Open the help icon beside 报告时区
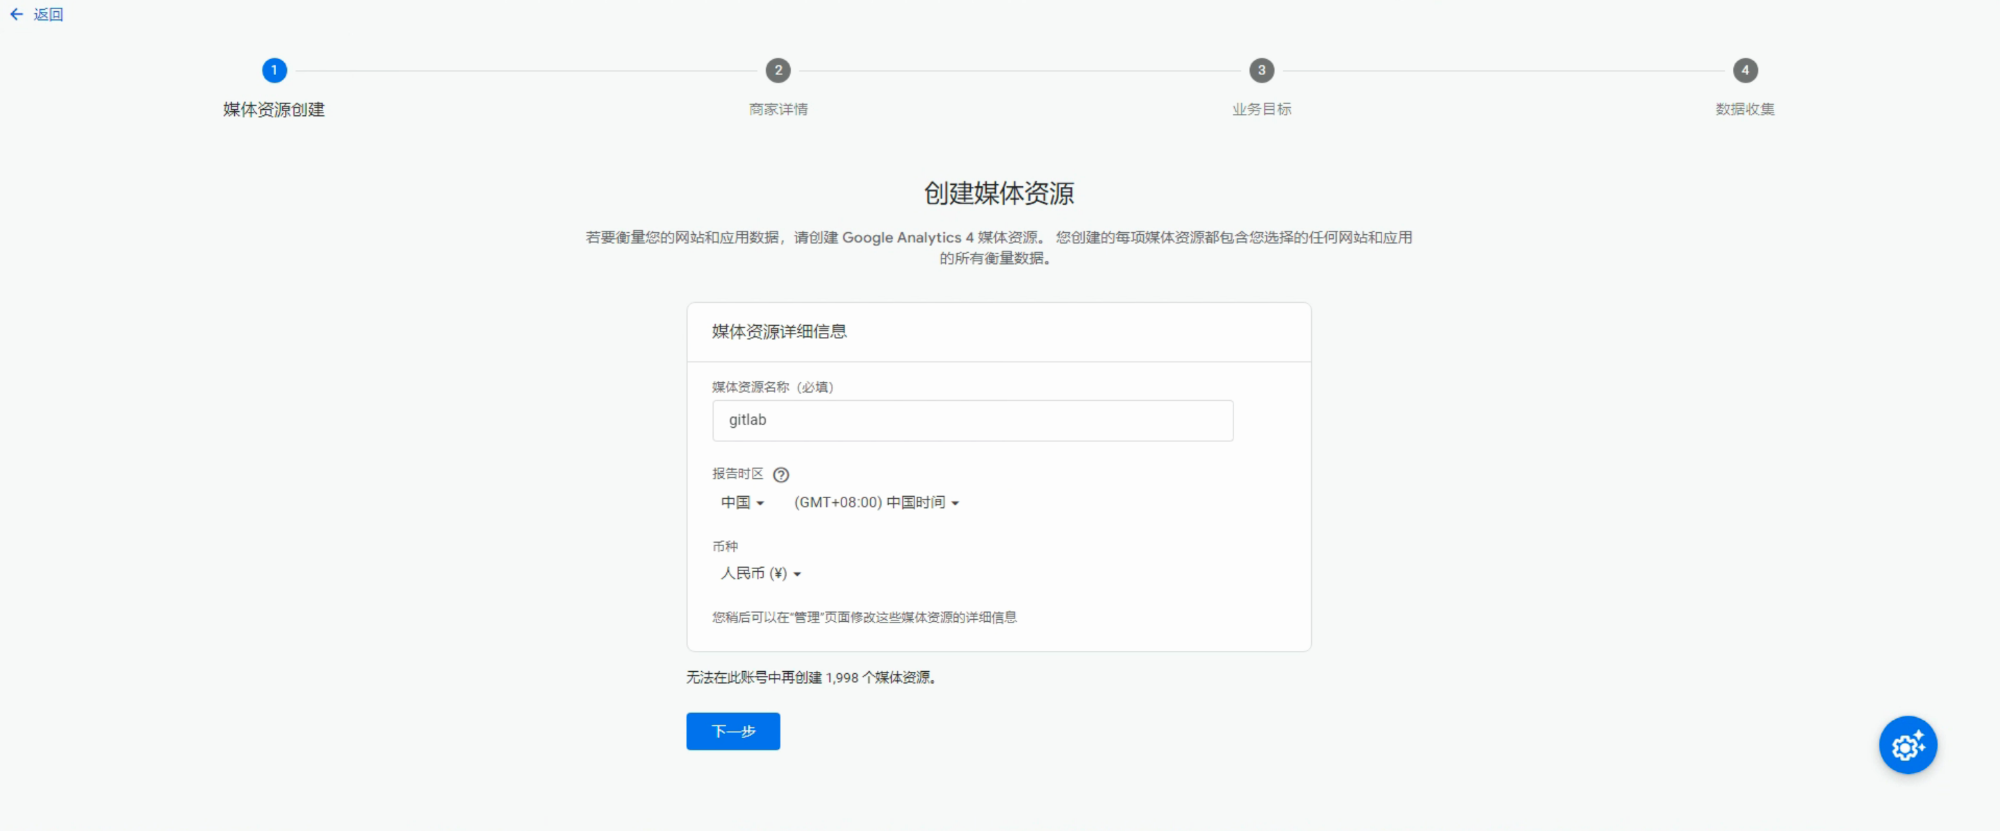The height and width of the screenshot is (831, 2000). (781, 475)
